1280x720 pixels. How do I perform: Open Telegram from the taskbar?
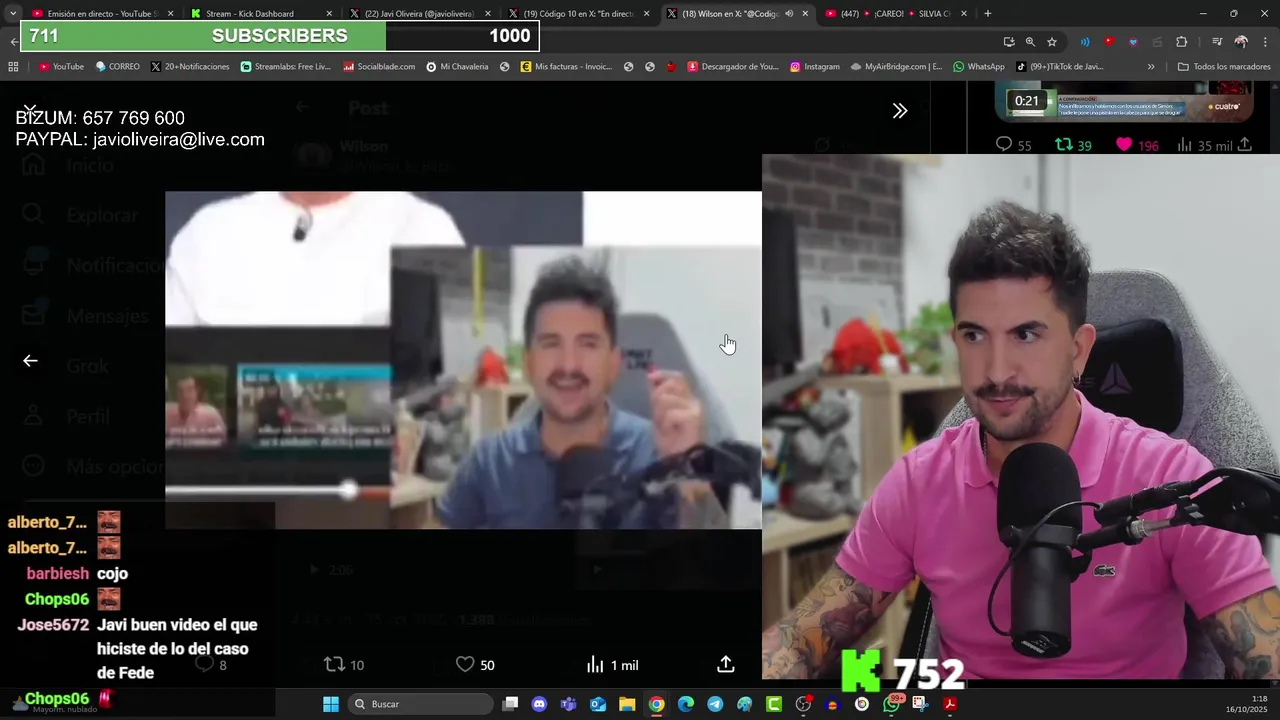(x=715, y=704)
